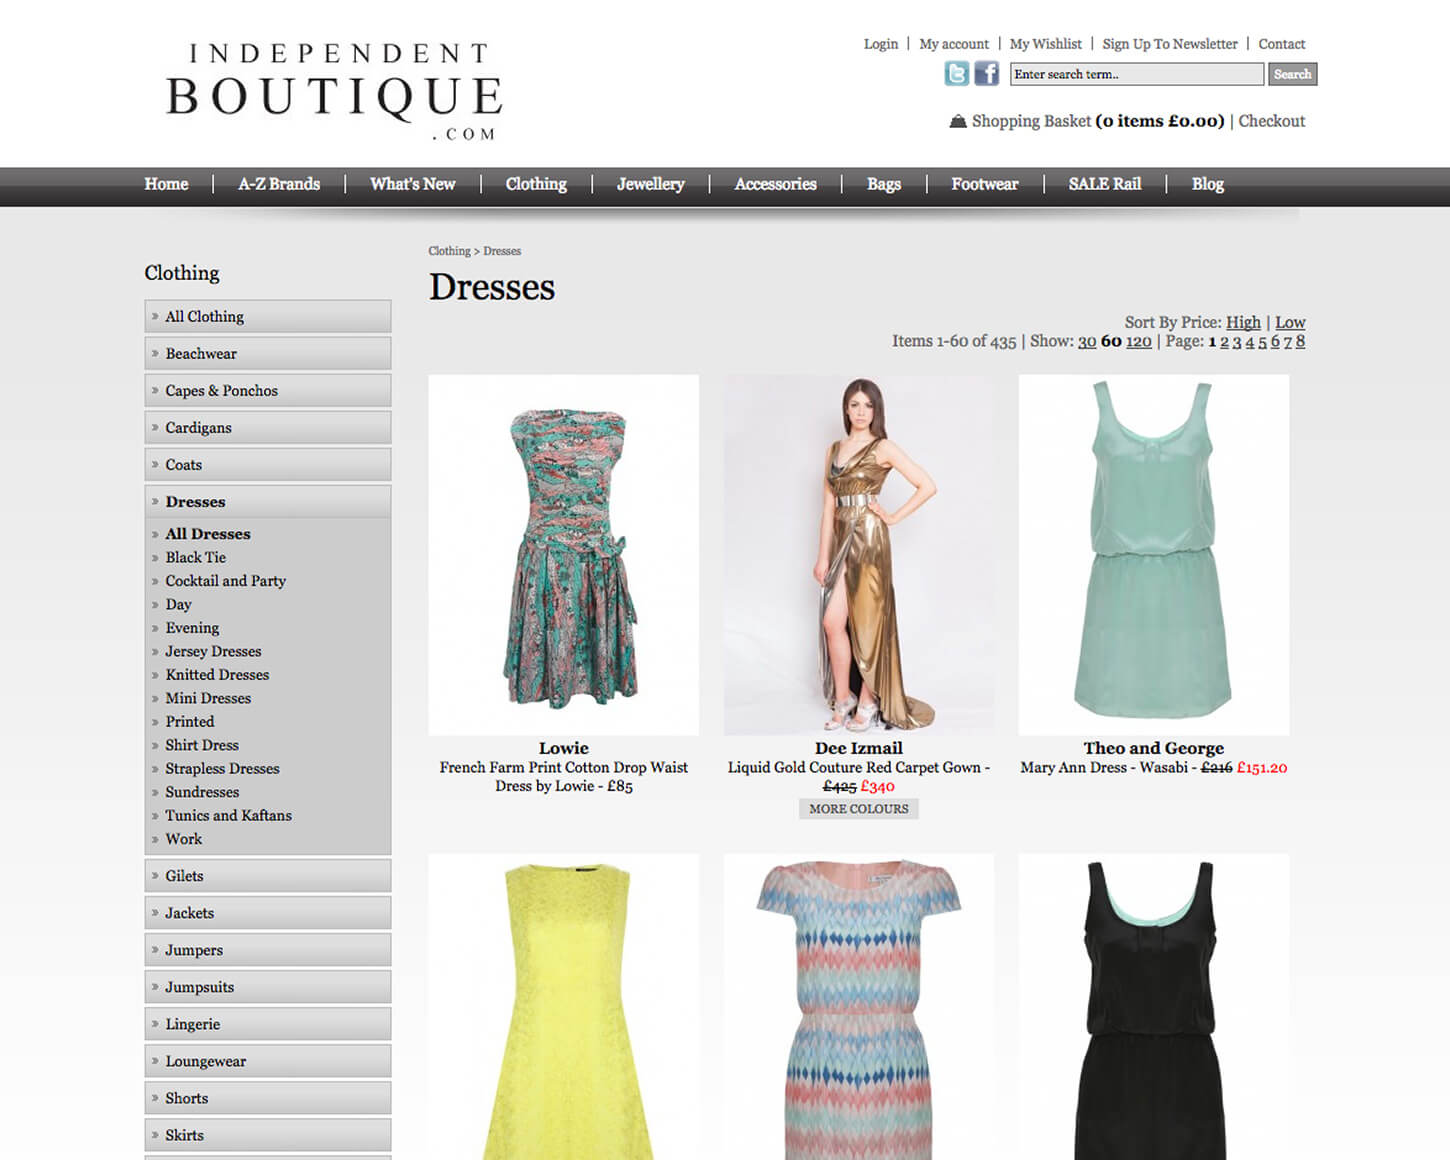The height and width of the screenshot is (1160, 1450).
Task: Open the Mary Ann Dress Wasabi thumbnail
Action: coord(1154,555)
